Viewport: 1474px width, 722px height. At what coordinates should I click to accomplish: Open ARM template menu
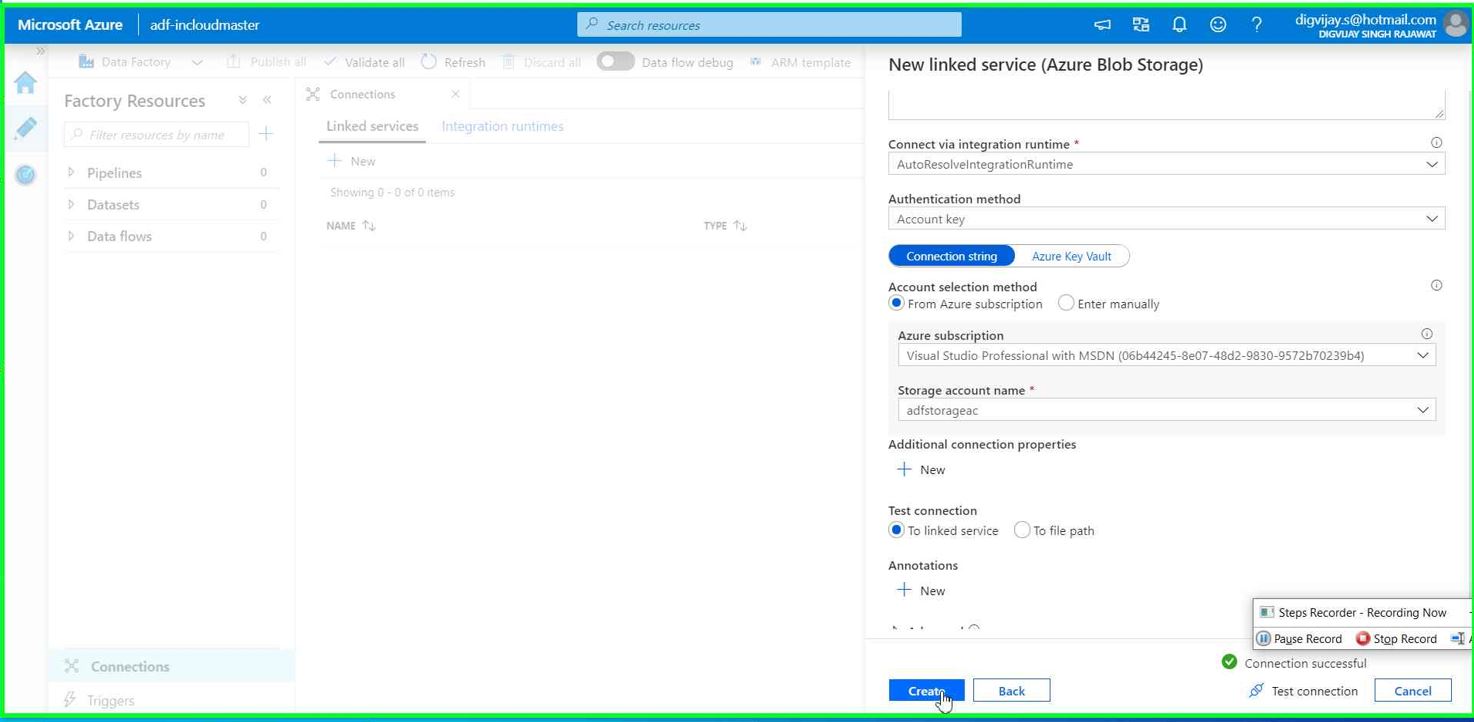pyautogui.click(x=800, y=62)
